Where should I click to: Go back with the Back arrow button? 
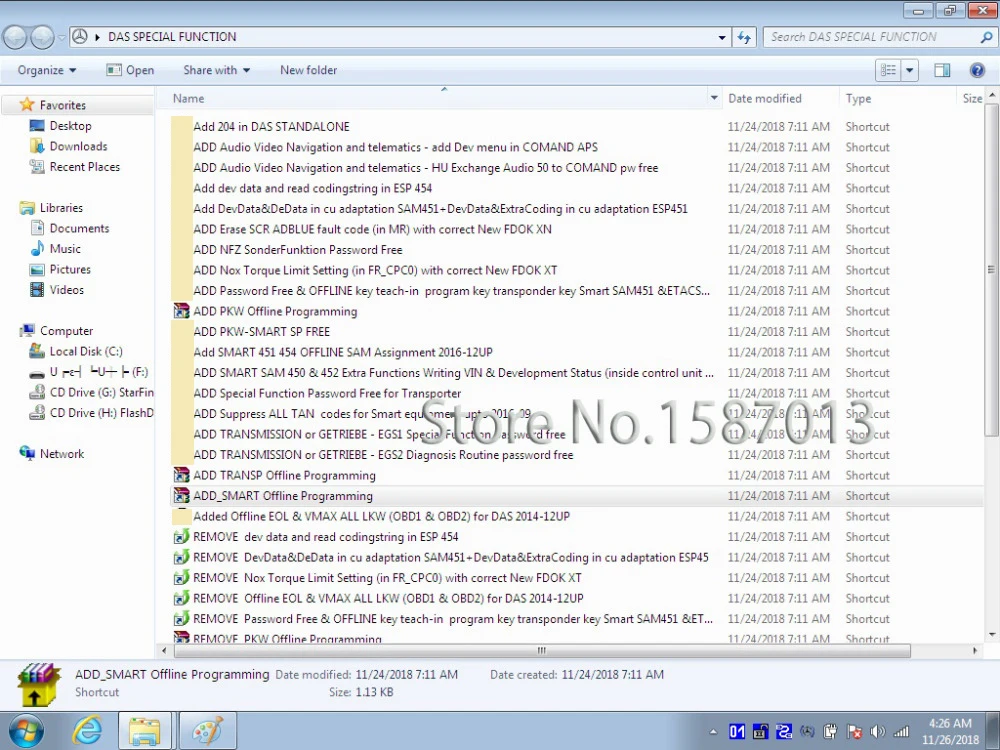tap(15, 37)
